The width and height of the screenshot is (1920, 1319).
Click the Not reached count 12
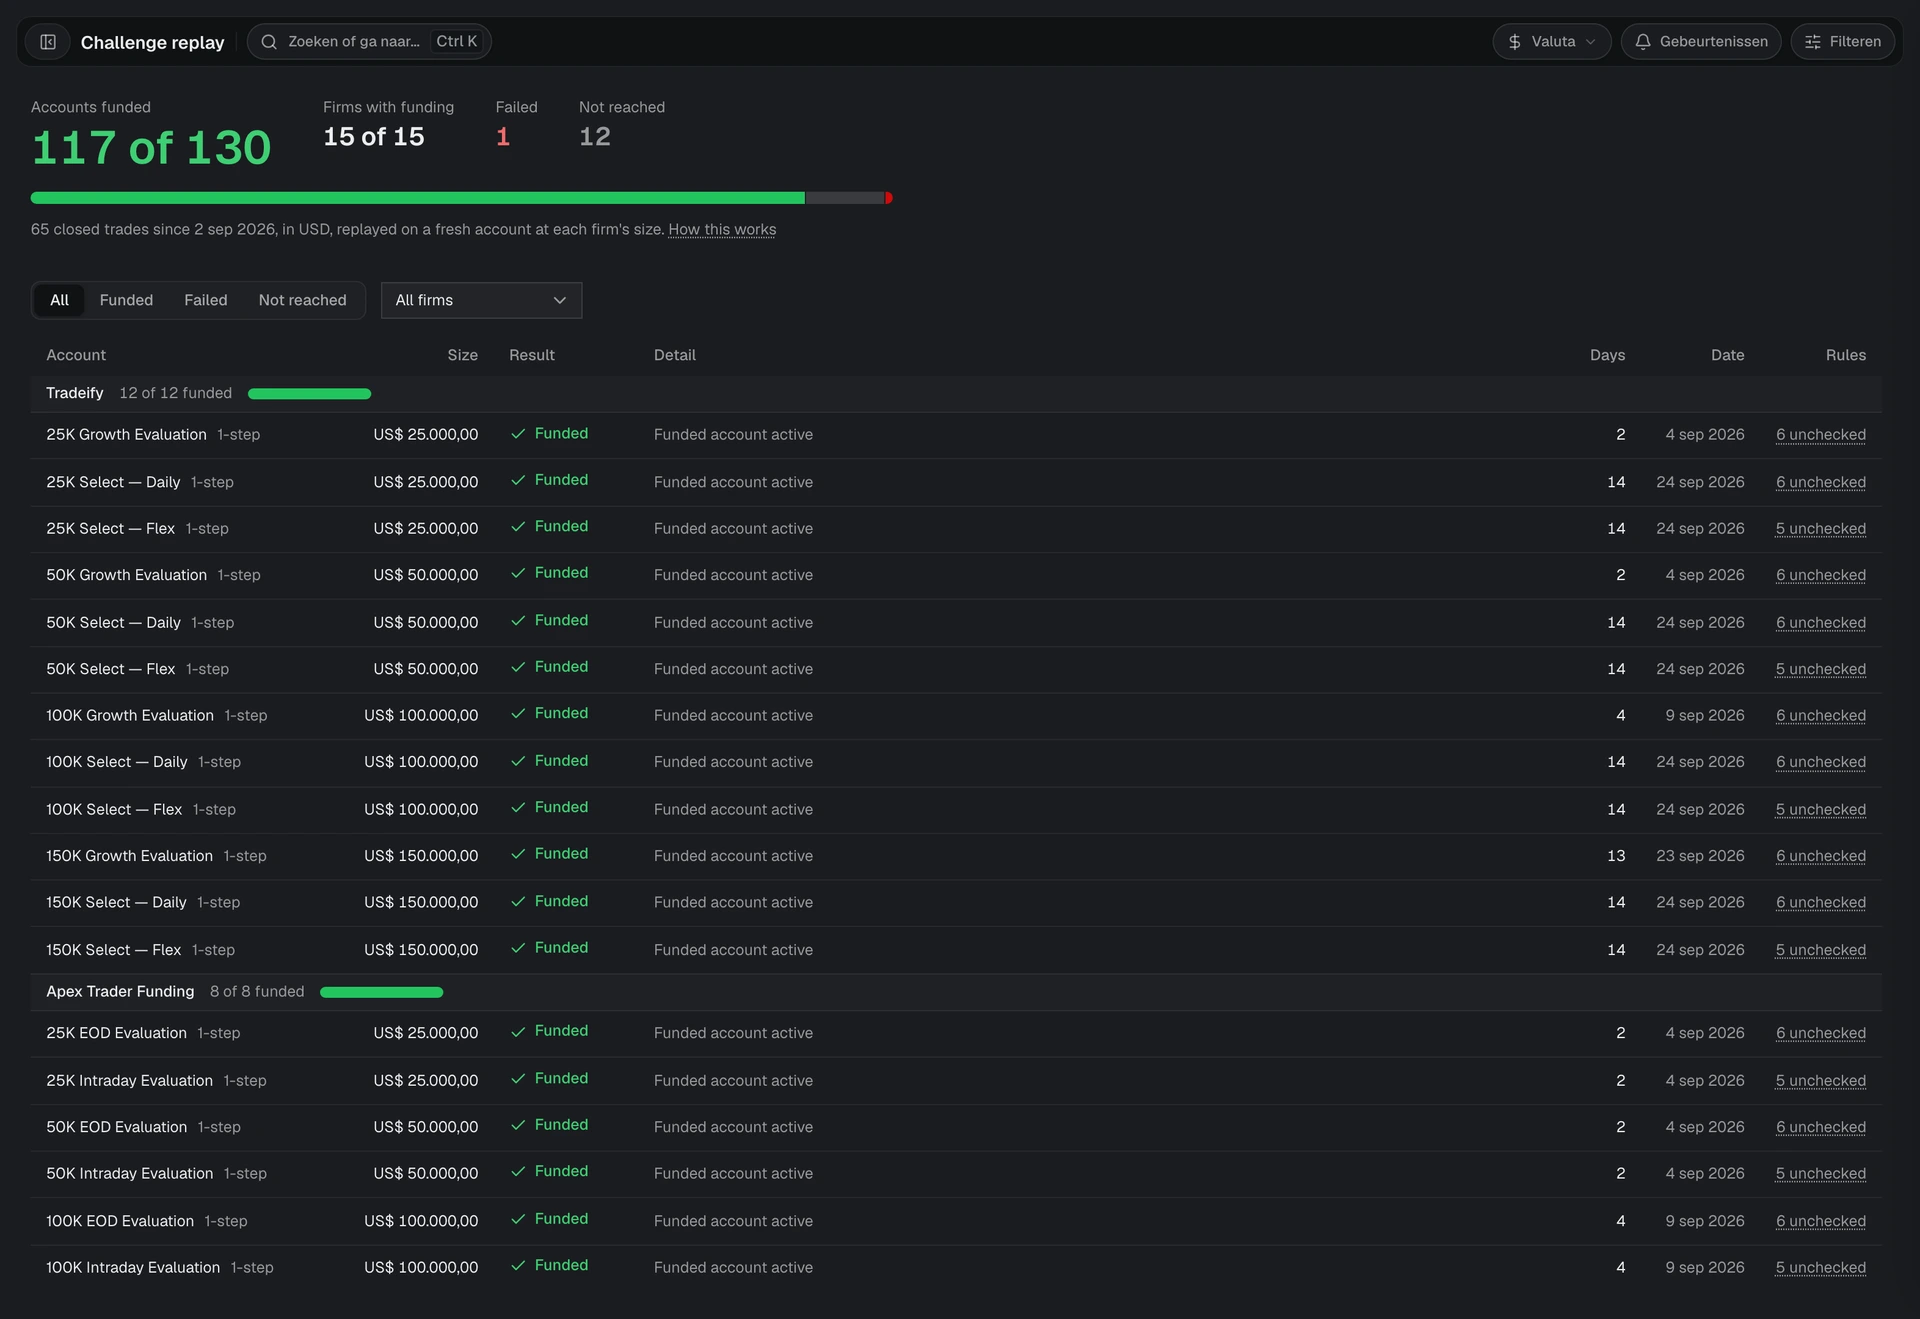pos(595,137)
